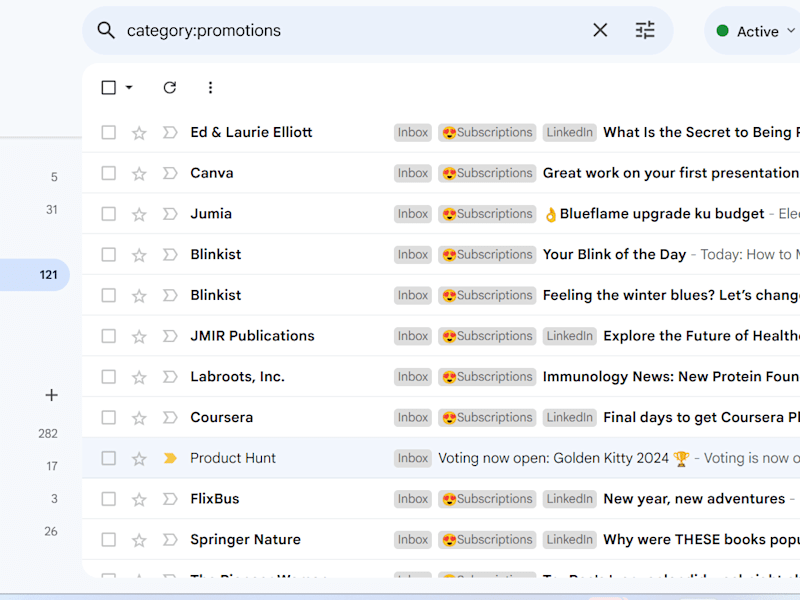Open the sidebar item with count 26
800x600 pixels.
click(51, 532)
